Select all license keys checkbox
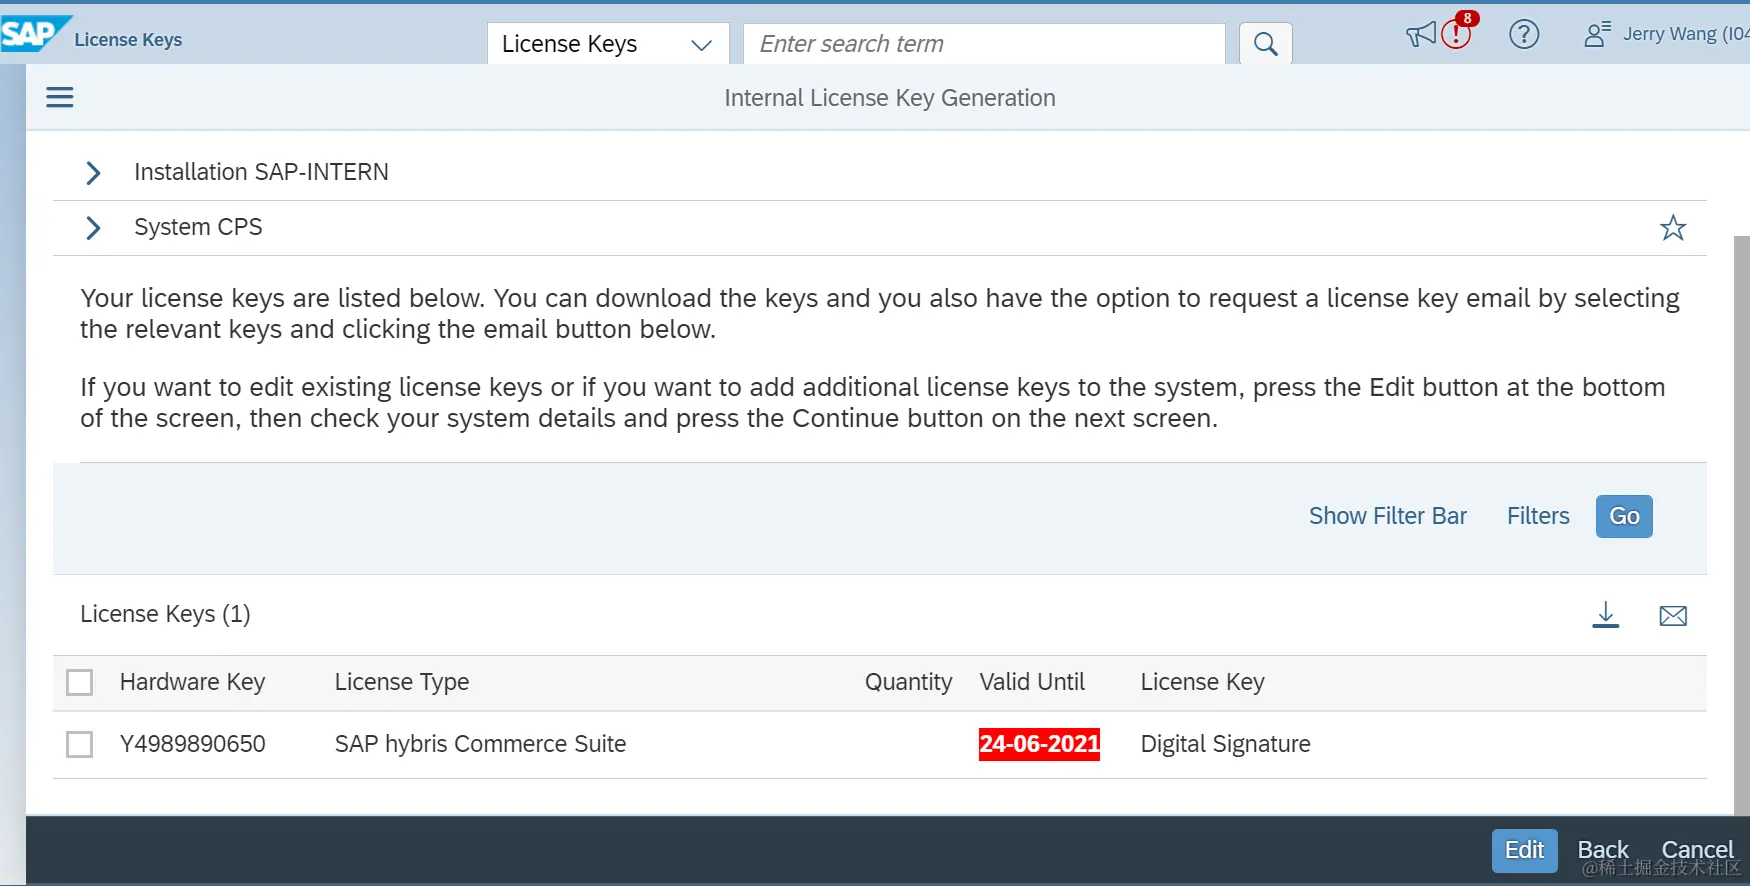The image size is (1750, 886). click(x=79, y=682)
